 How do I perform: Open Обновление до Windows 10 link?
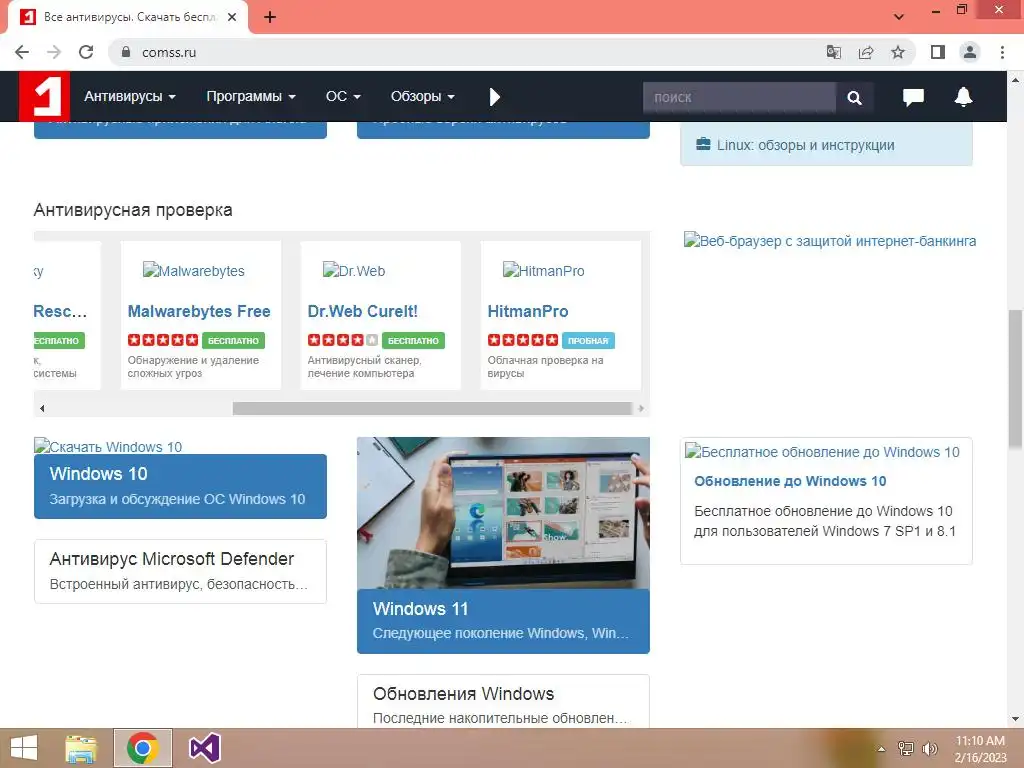coord(790,481)
